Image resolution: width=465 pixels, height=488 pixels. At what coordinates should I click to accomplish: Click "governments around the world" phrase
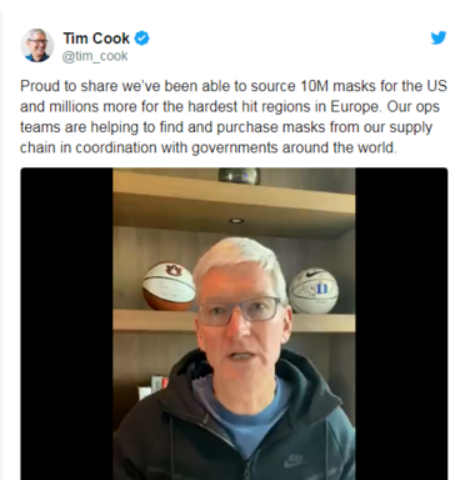click(x=294, y=148)
